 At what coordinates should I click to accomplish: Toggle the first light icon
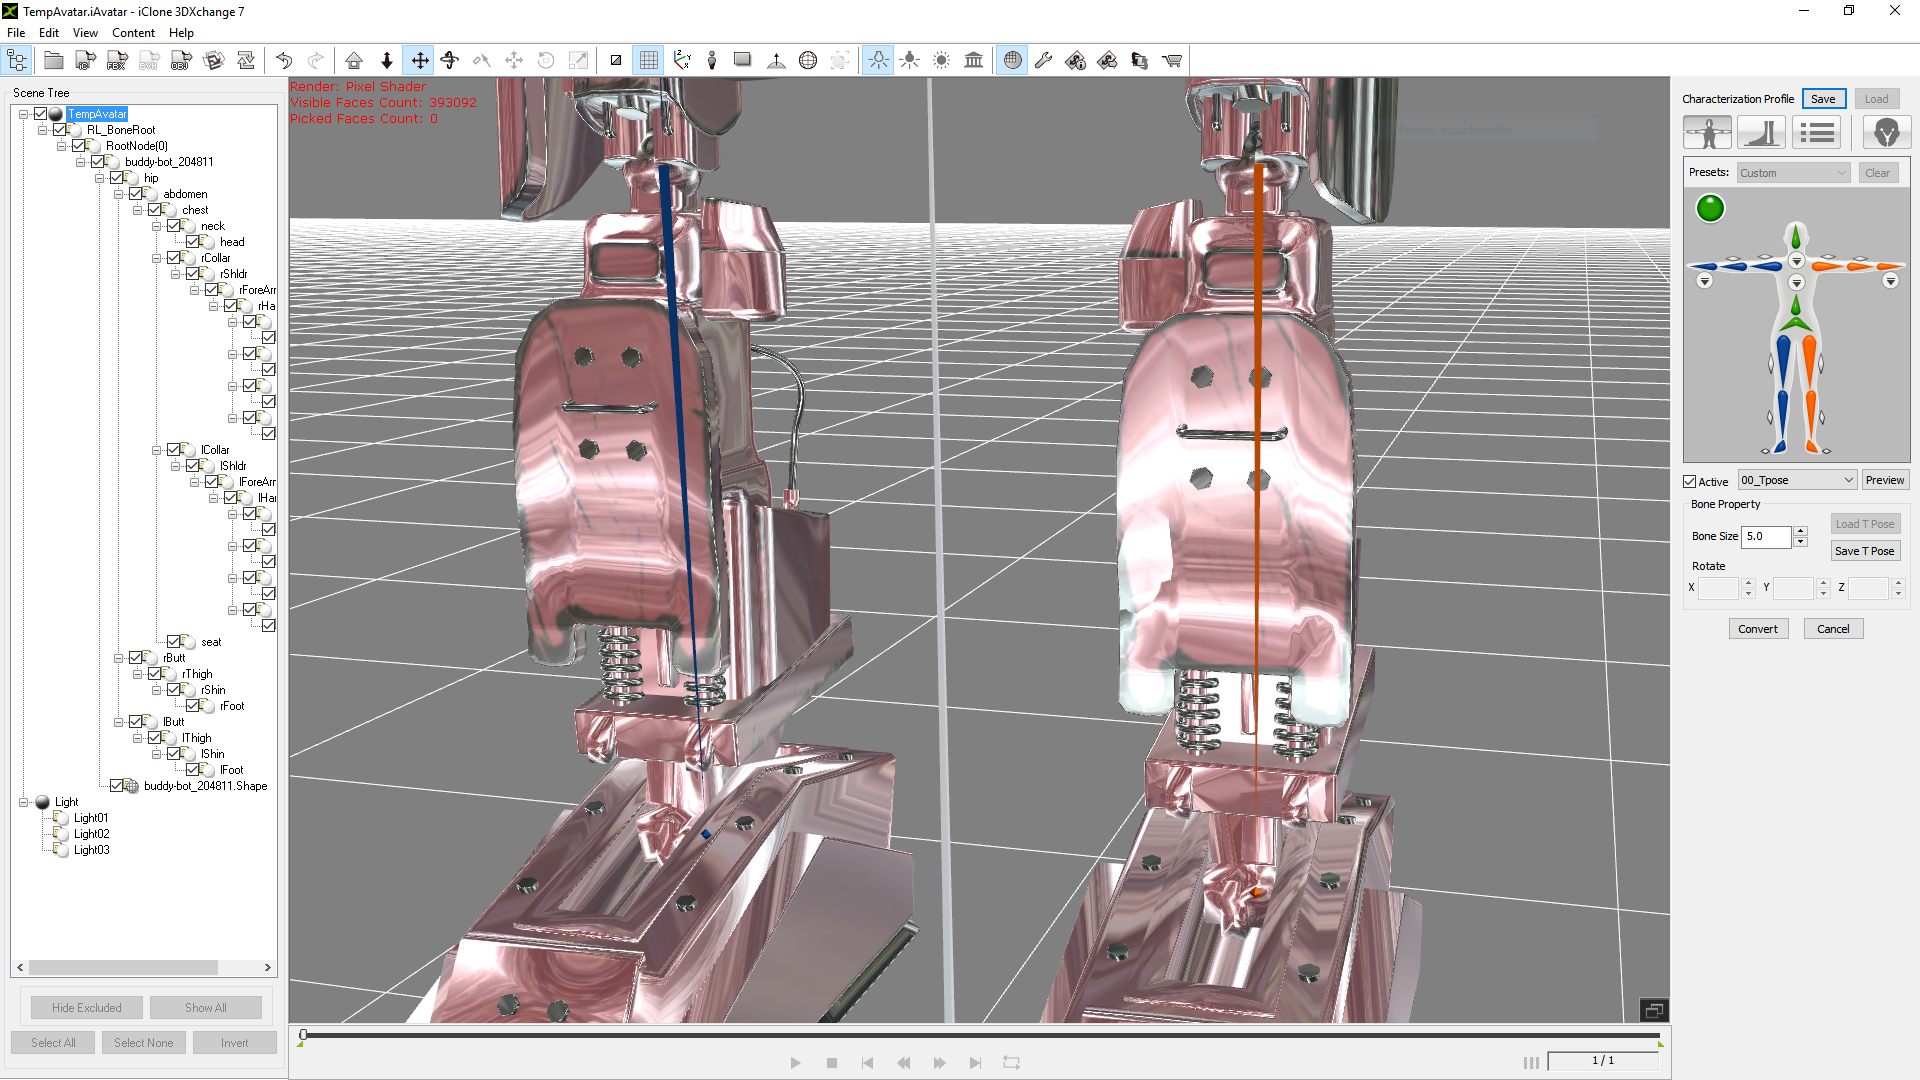[878, 61]
